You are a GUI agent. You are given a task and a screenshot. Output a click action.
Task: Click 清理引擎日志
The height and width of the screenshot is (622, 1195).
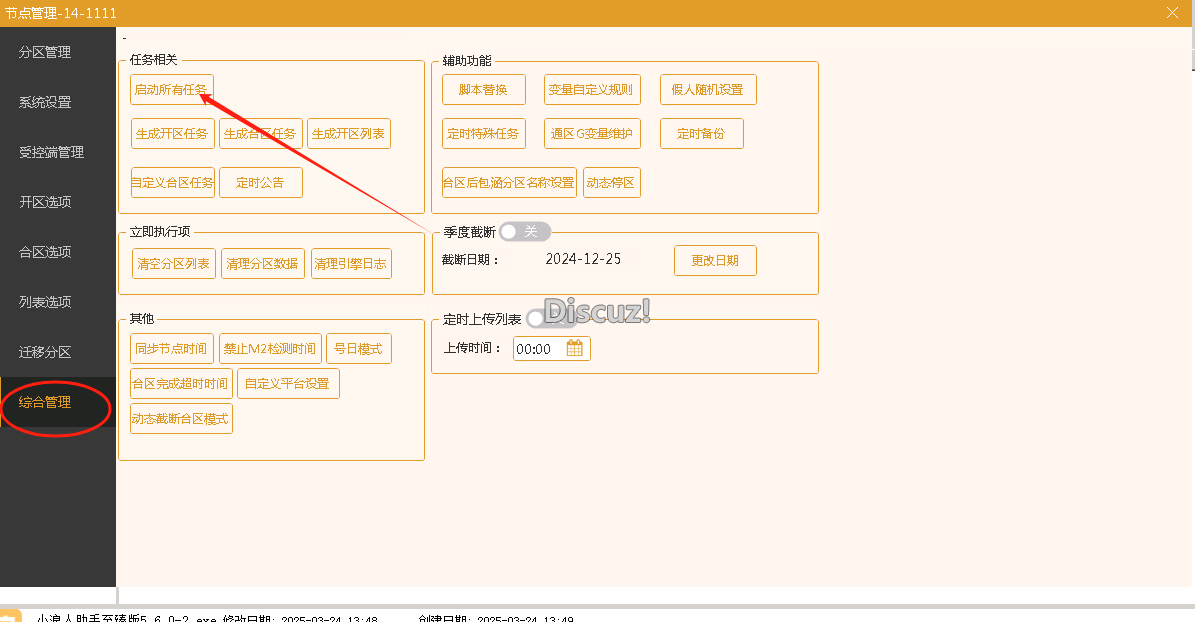(x=351, y=263)
